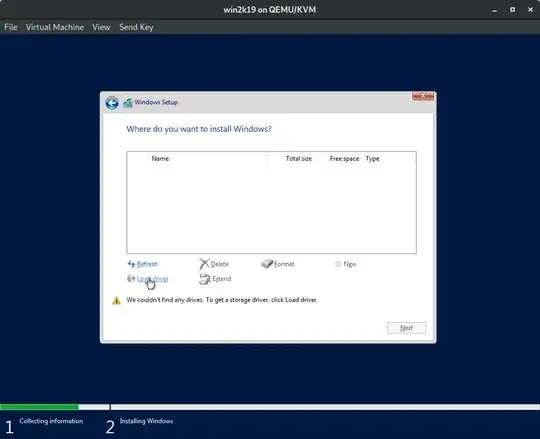
Task: Click the Format link text
Action: pyautogui.click(x=284, y=264)
